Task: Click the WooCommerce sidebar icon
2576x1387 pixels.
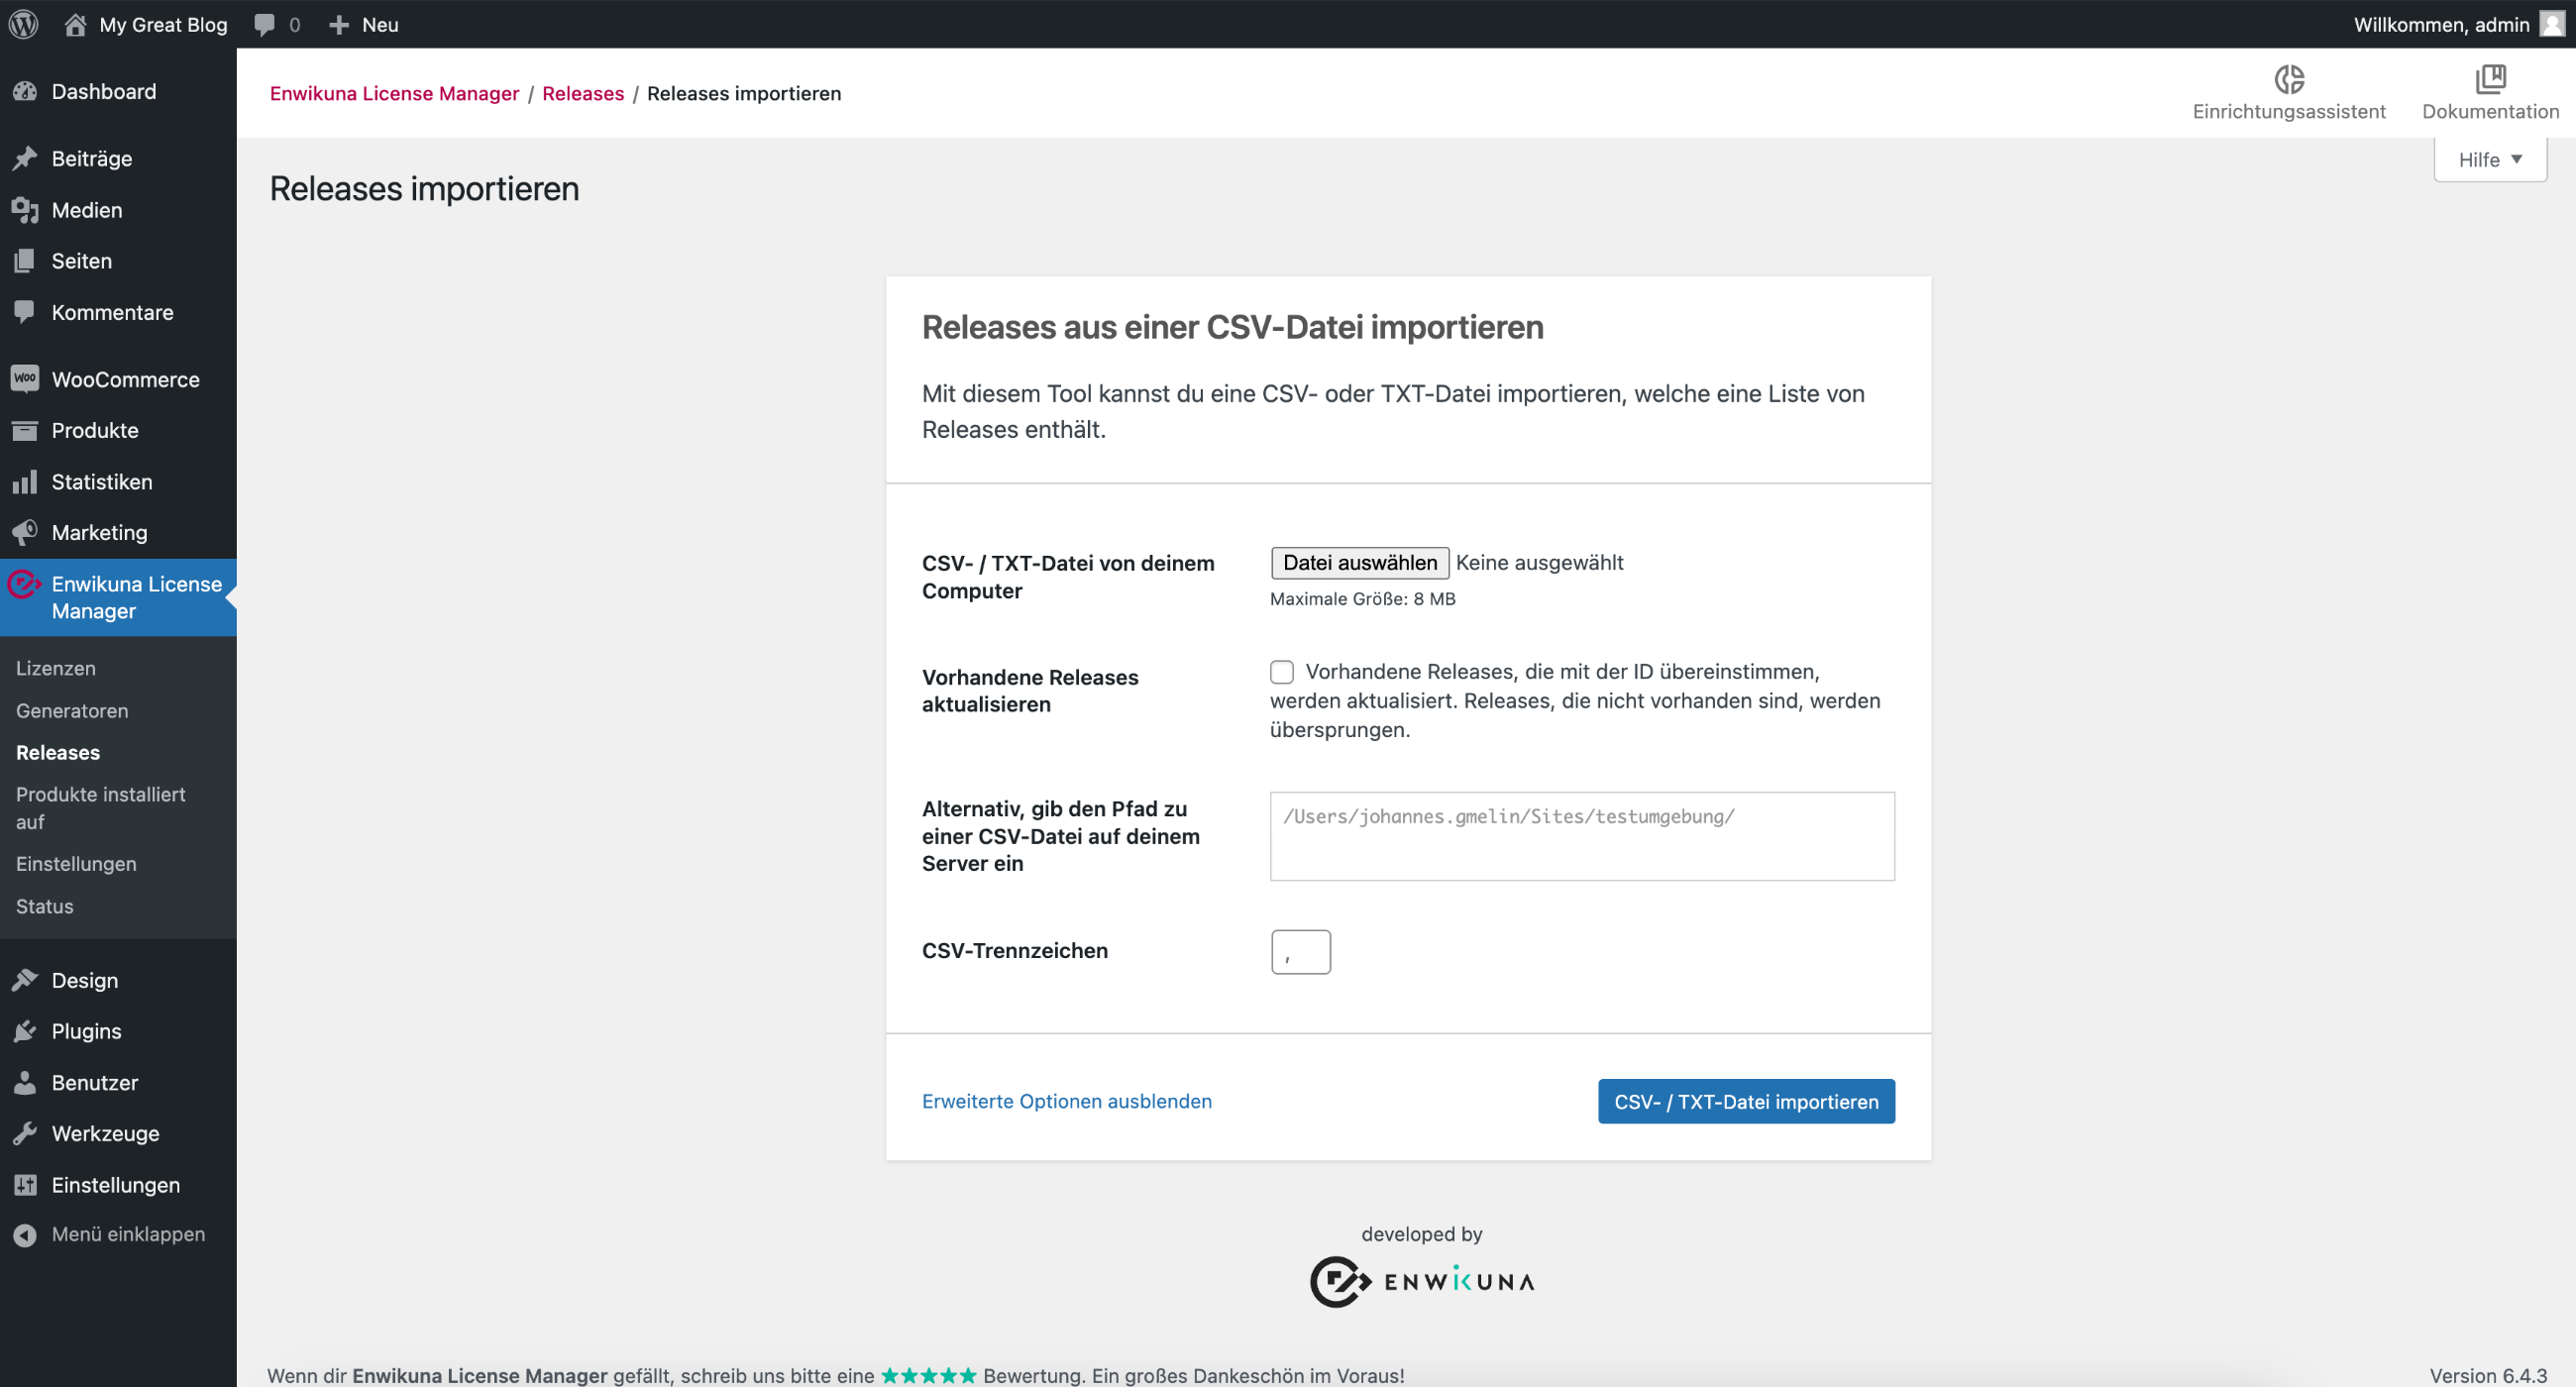Action: (x=24, y=377)
